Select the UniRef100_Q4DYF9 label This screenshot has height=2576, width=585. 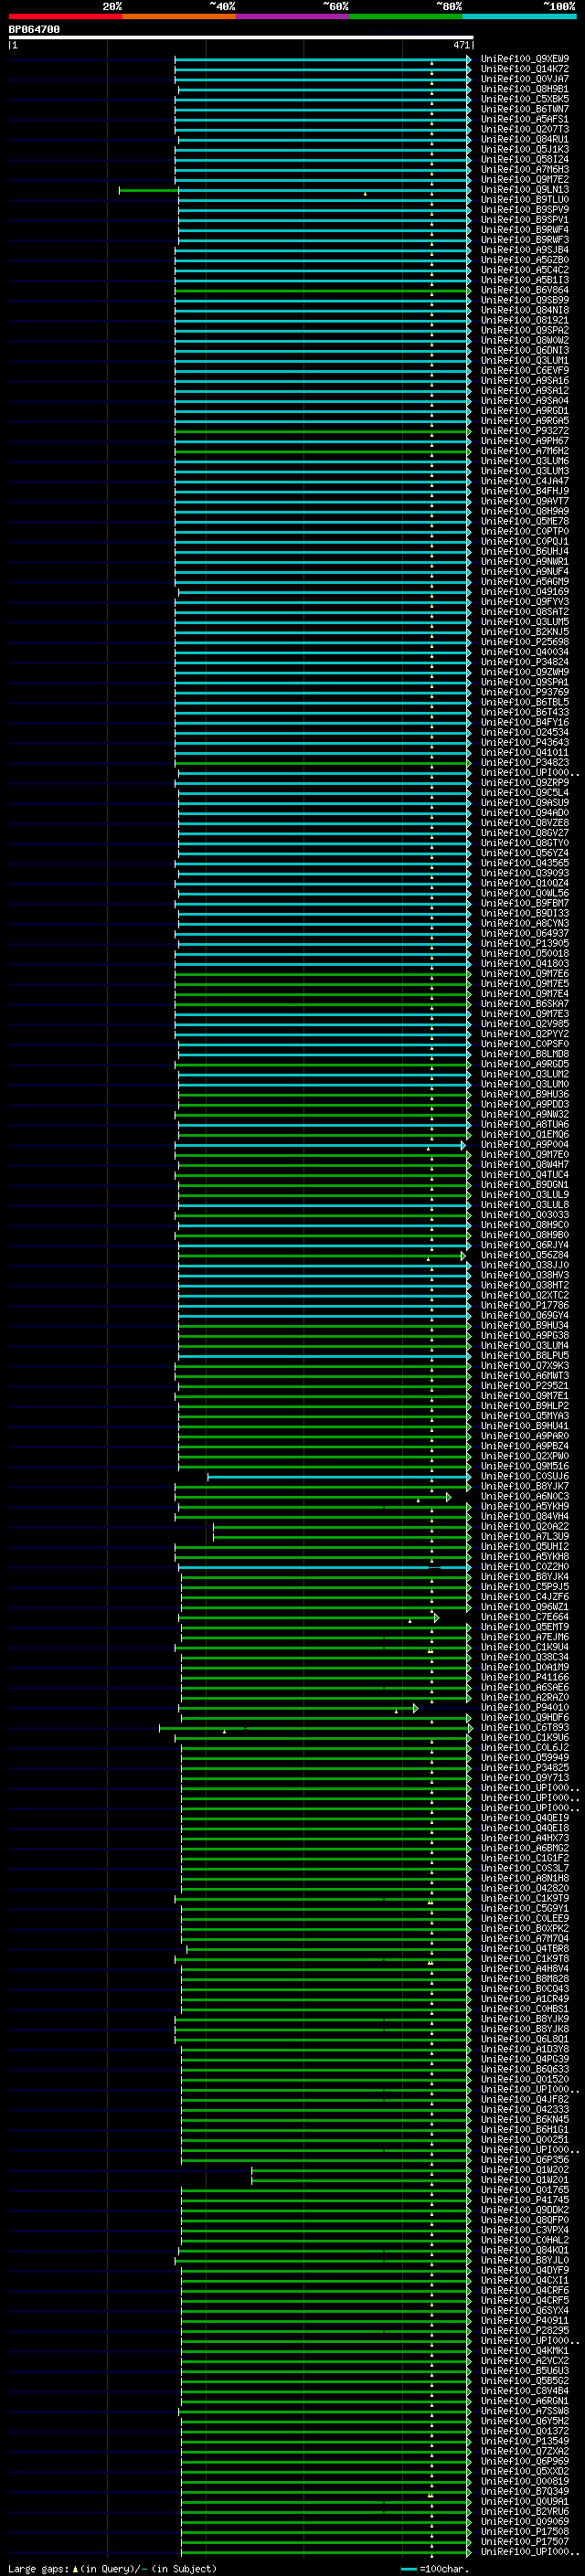[x=525, y=2272]
